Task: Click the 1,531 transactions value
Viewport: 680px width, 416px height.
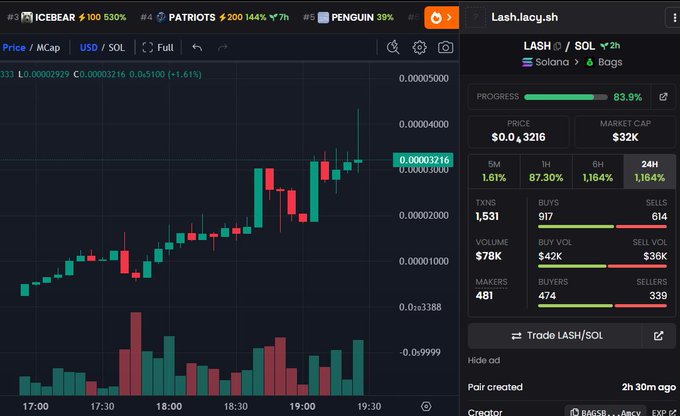Action: click(x=487, y=216)
